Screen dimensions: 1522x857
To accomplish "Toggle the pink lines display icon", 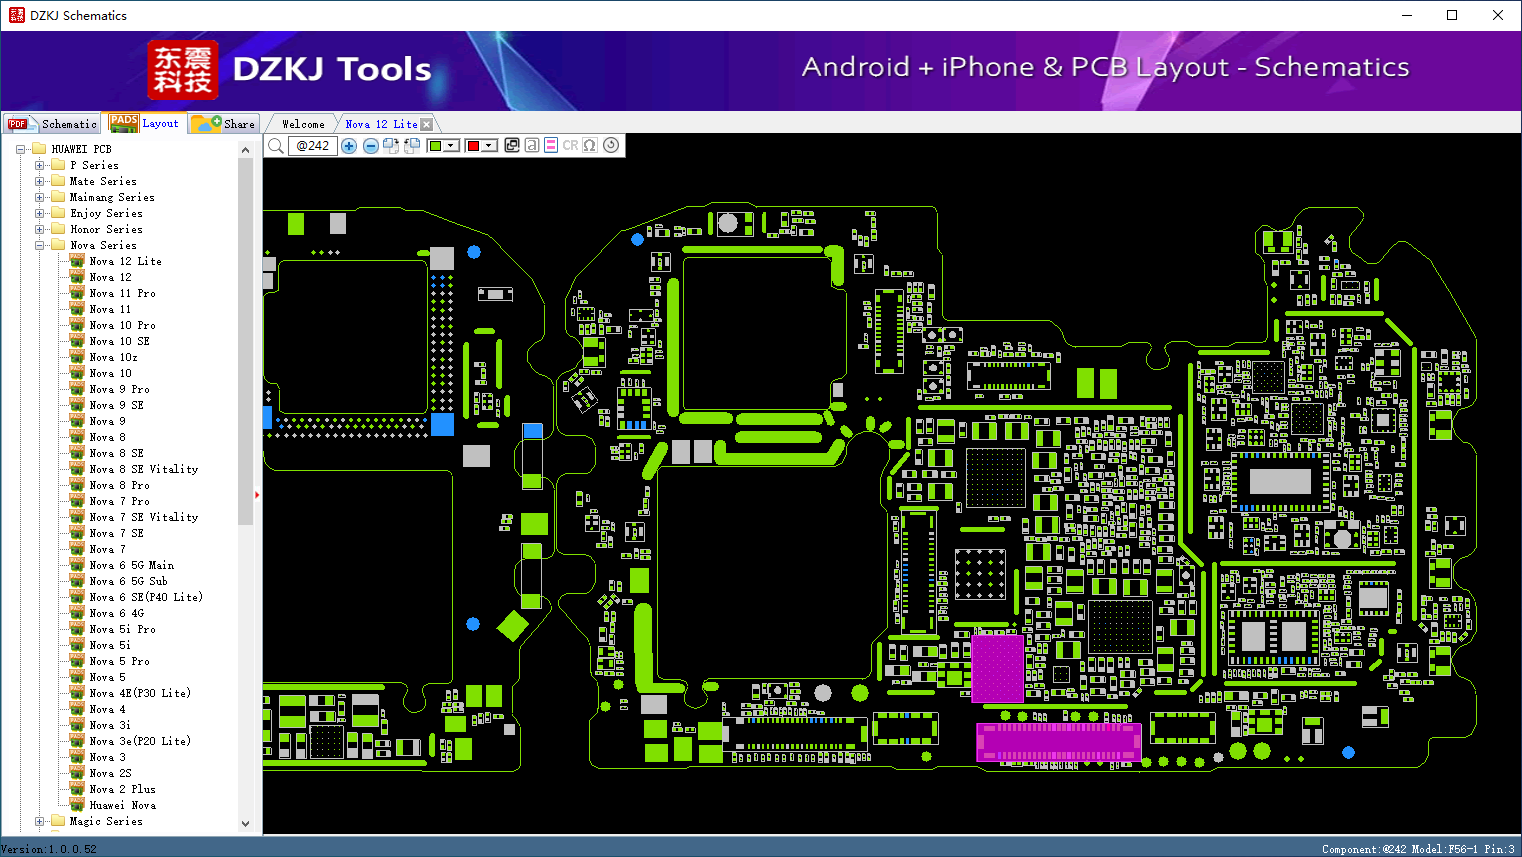I will (551, 145).
